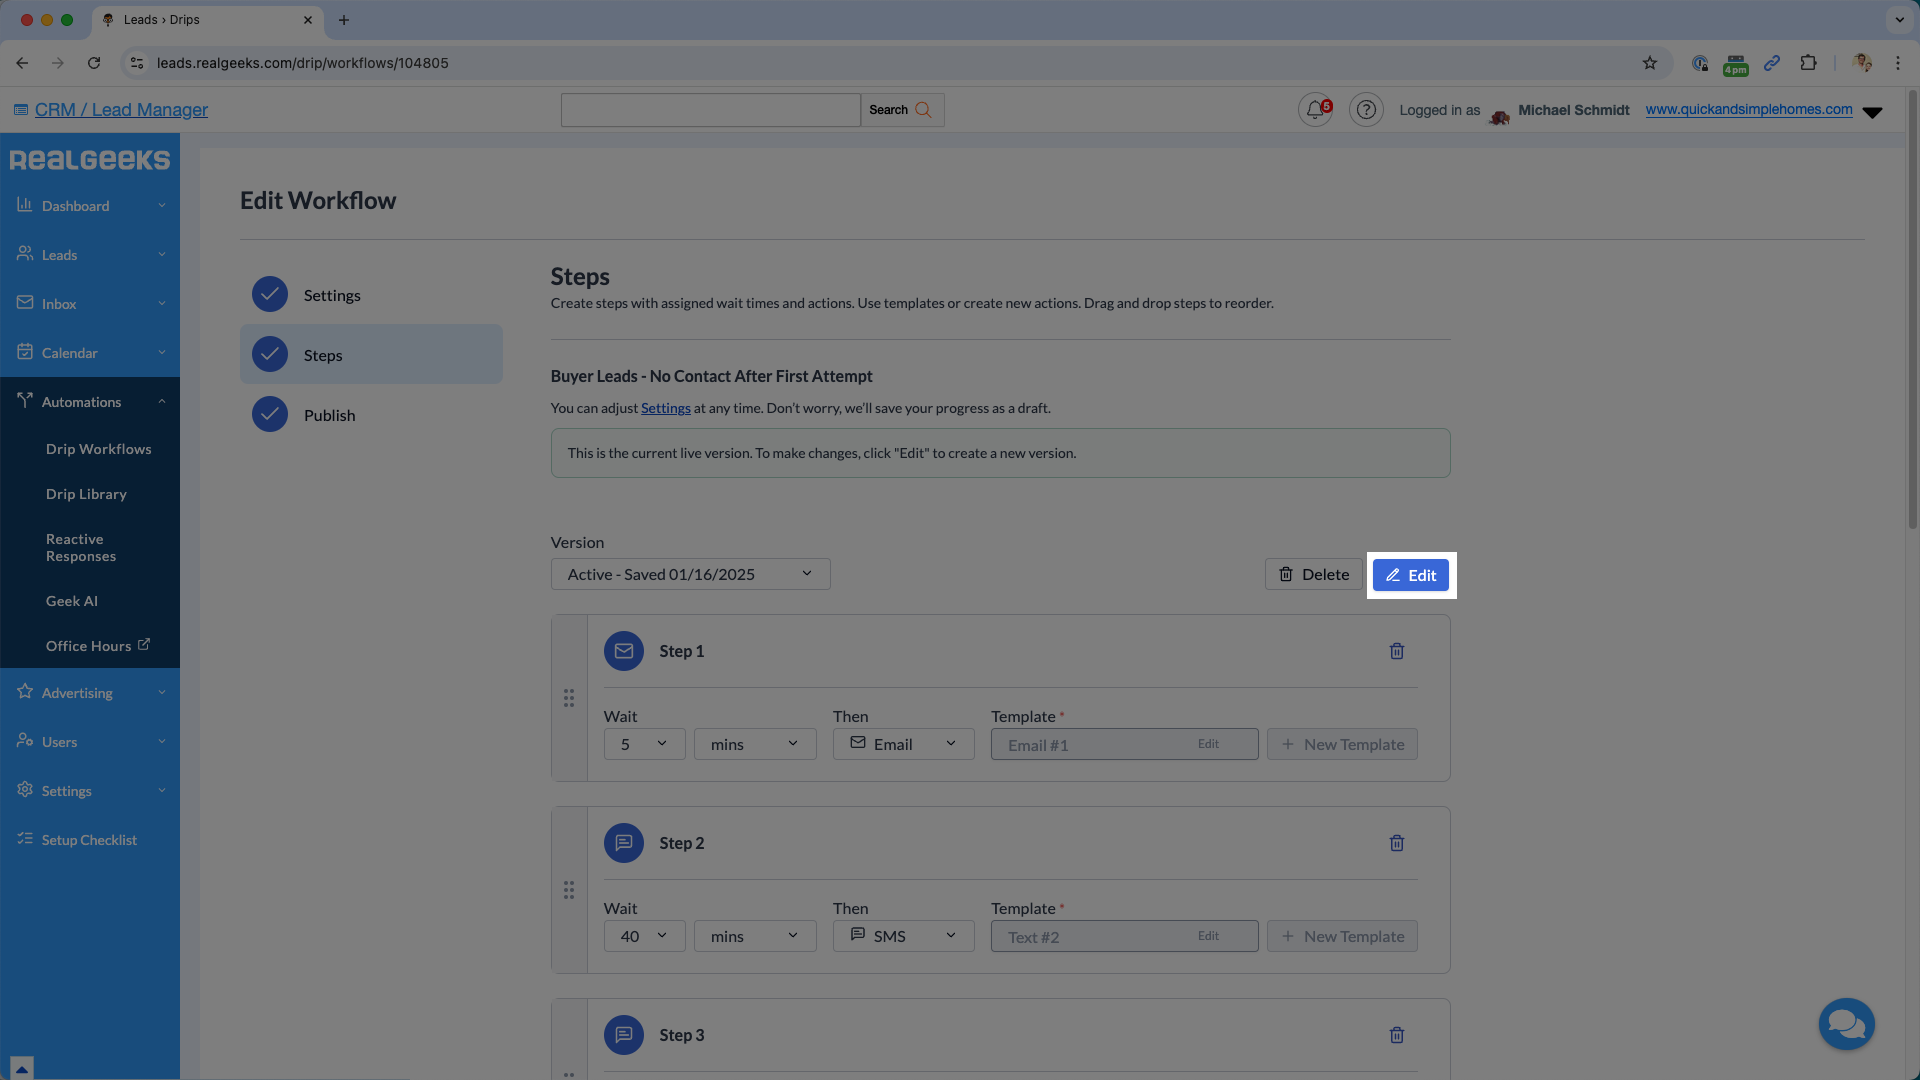Open notifications via the bell icon
The width and height of the screenshot is (1920, 1080).
point(1314,110)
